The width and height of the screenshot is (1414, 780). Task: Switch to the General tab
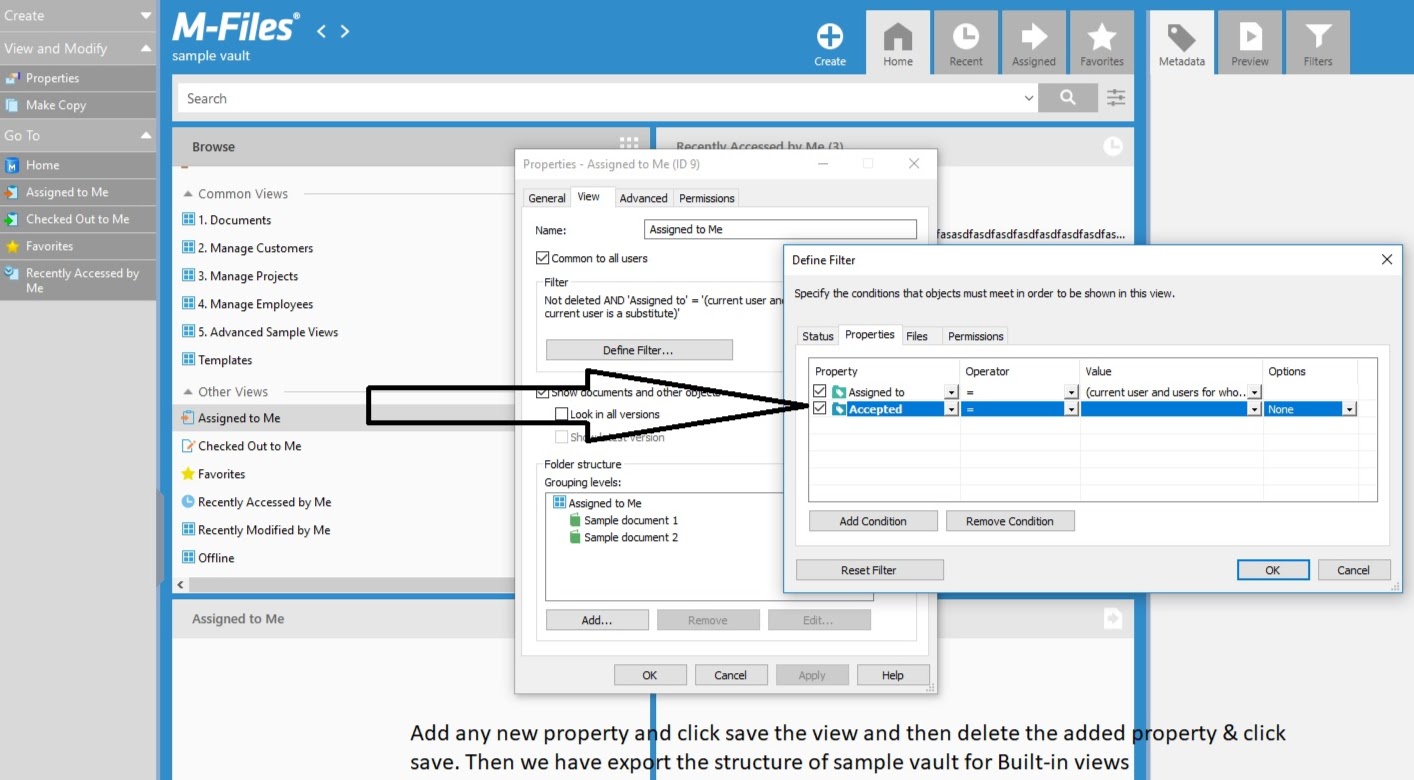[547, 198]
